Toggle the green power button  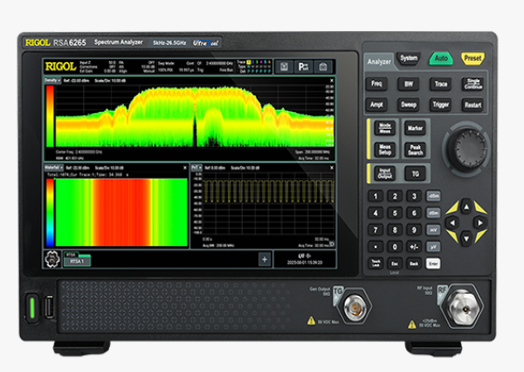[x=32, y=308]
